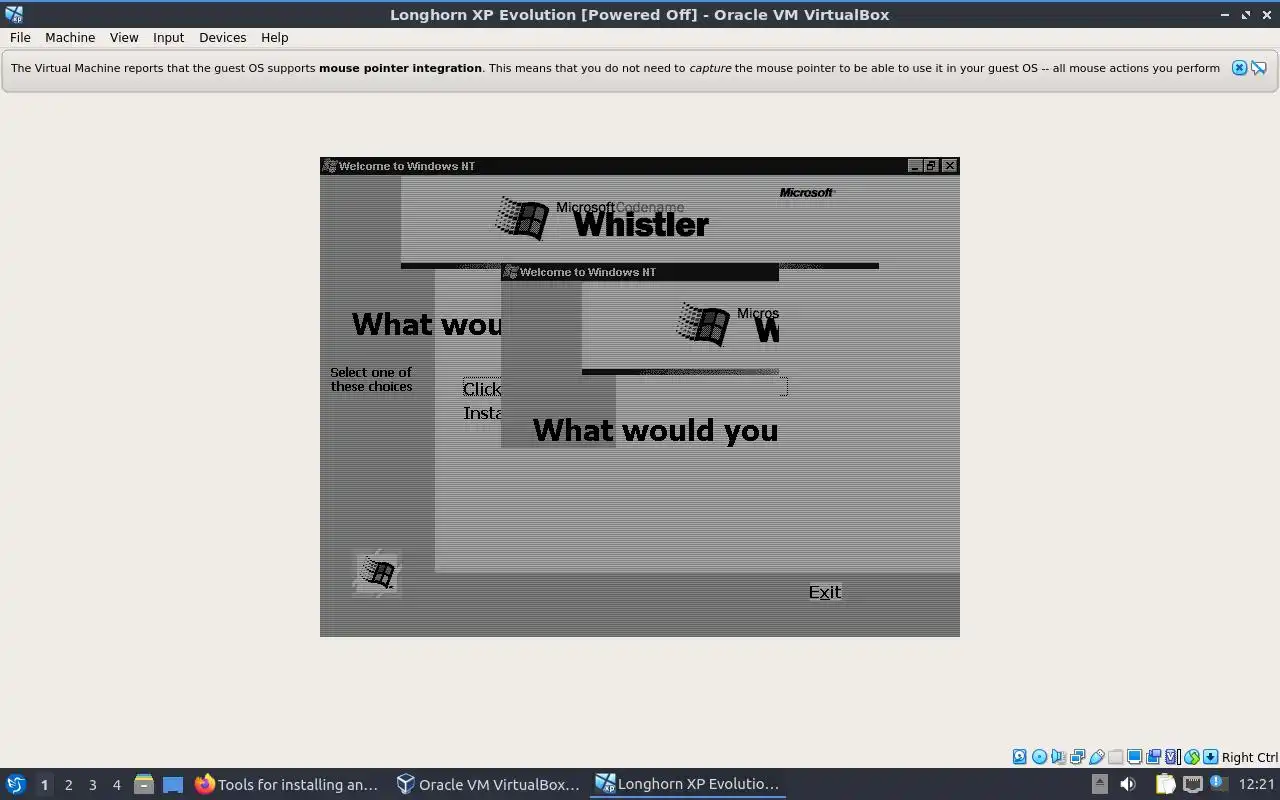Screen dimensions: 1280x800
Task: Click network adapters status icon
Action: click(1077, 757)
